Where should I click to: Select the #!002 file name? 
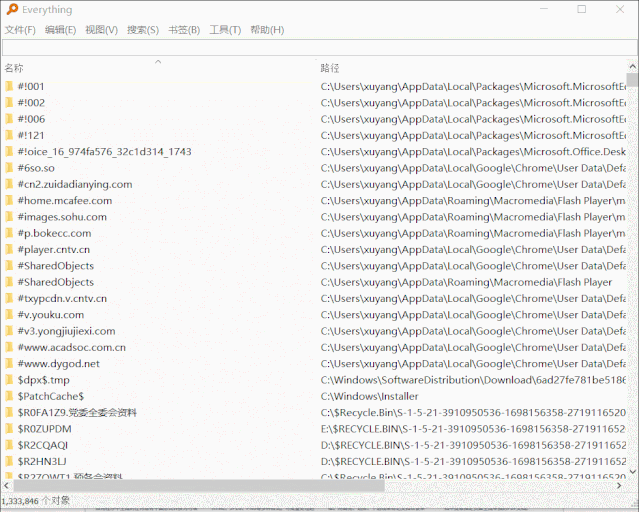click(x=31, y=103)
